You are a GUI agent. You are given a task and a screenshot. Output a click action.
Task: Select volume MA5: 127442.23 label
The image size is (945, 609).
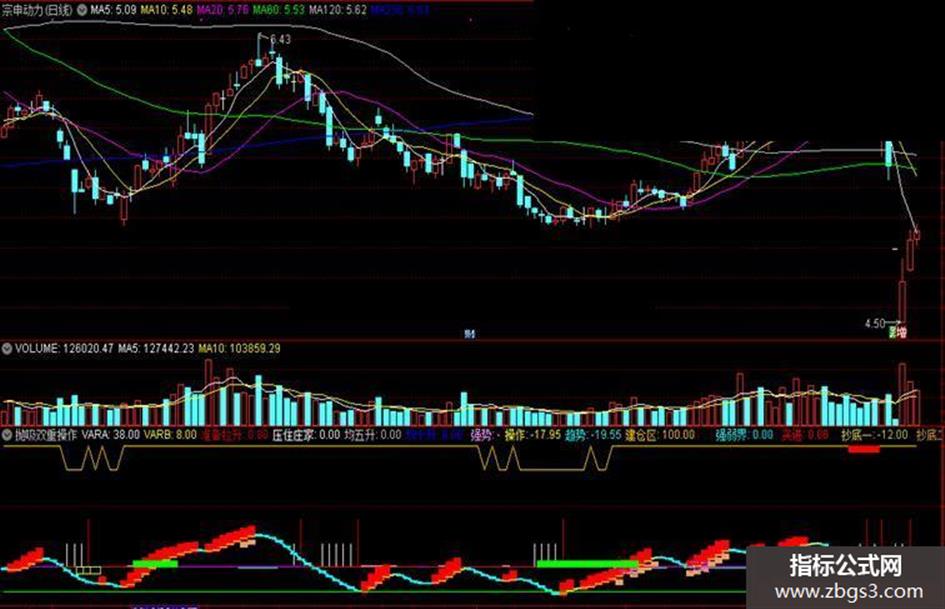pos(156,349)
